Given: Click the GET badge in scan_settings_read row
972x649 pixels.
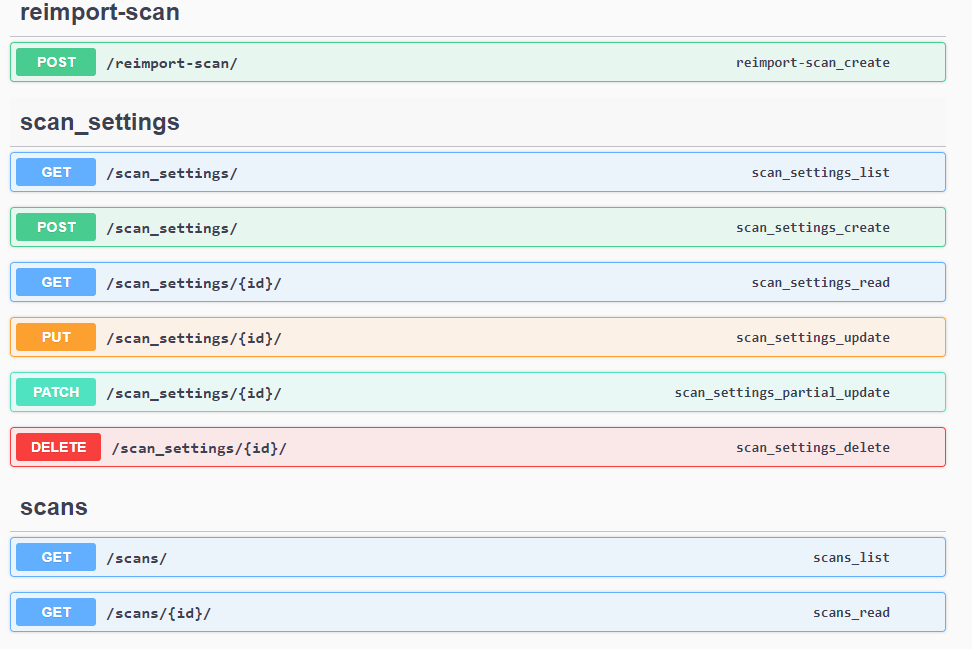Looking at the screenshot, I should tap(56, 282).
